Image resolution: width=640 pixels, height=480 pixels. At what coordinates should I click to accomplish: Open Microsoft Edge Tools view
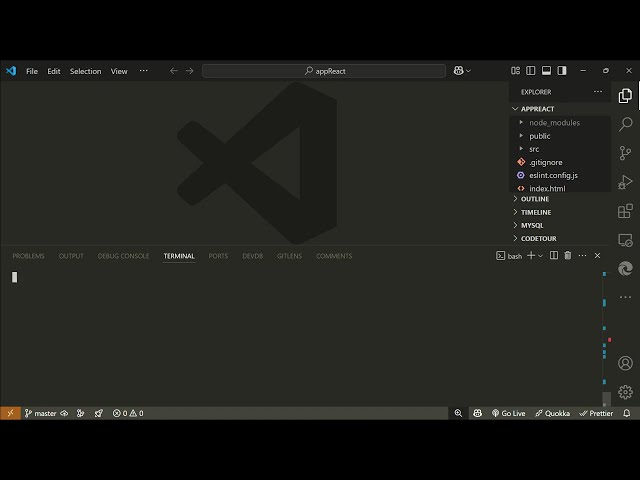pos(625,269)
